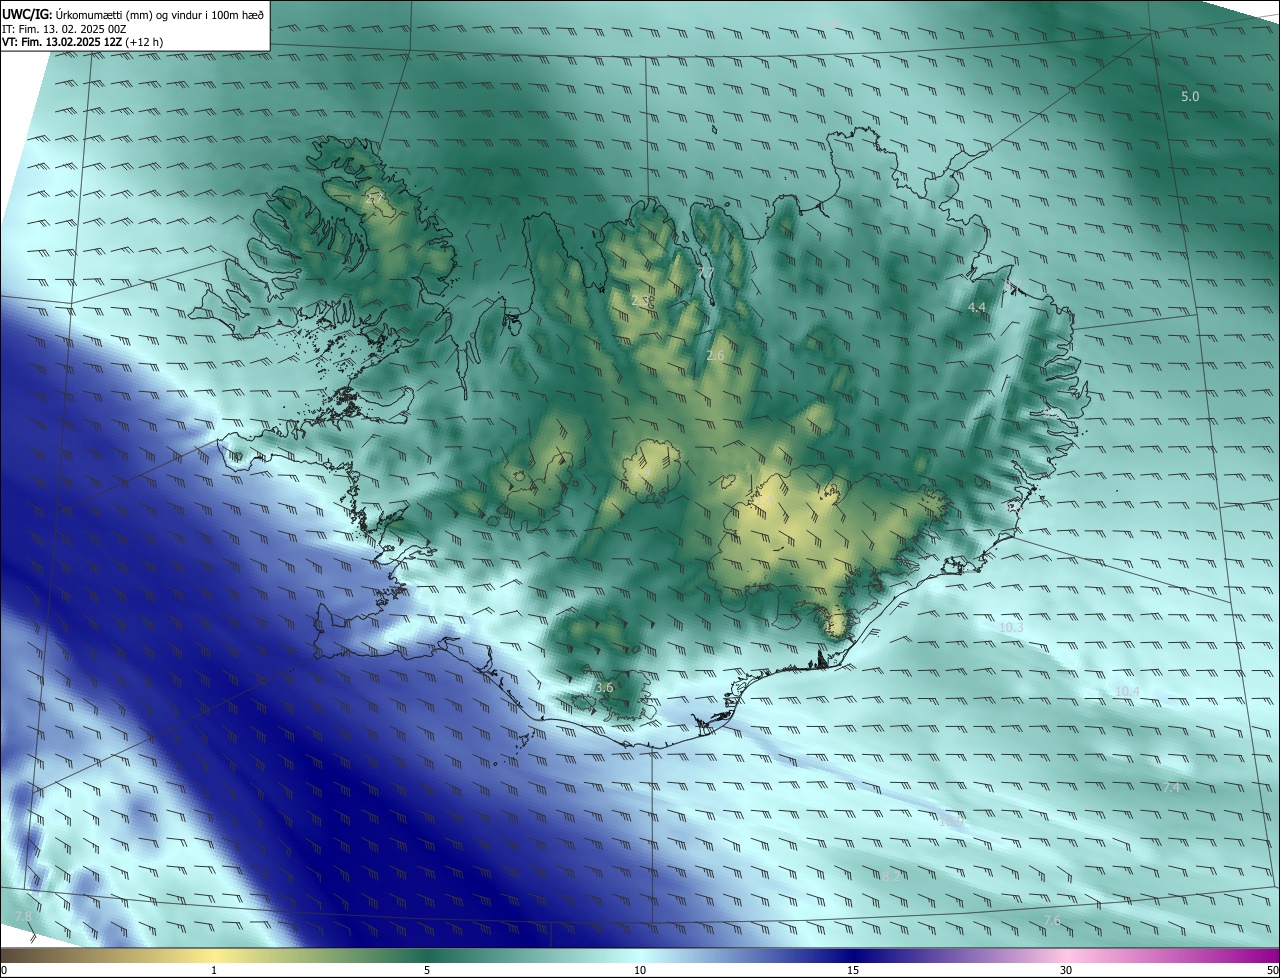Click the UWC/IG map title line

133,13
